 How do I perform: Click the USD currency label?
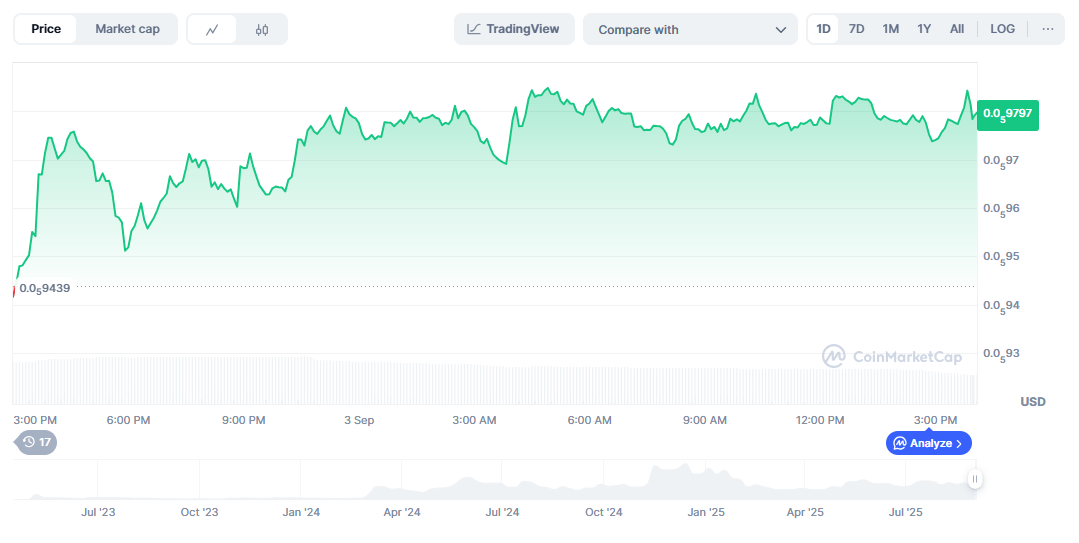1032,401
